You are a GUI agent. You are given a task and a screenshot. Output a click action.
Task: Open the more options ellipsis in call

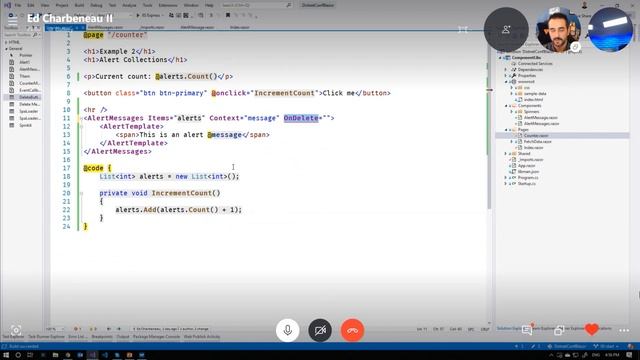pyautogui.click(x=624, y=330)
